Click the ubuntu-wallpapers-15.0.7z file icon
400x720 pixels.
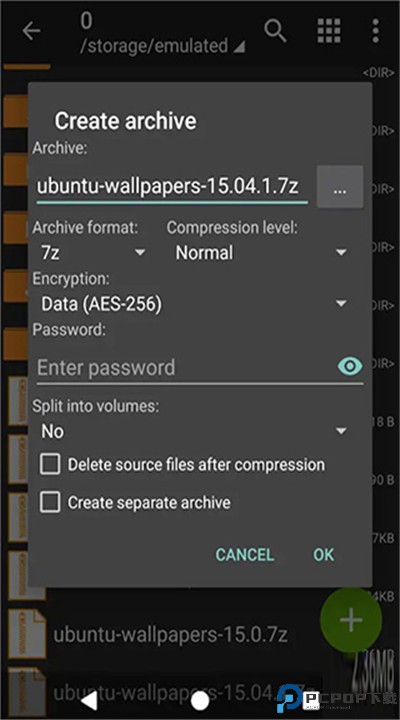(x=27, y=634)
